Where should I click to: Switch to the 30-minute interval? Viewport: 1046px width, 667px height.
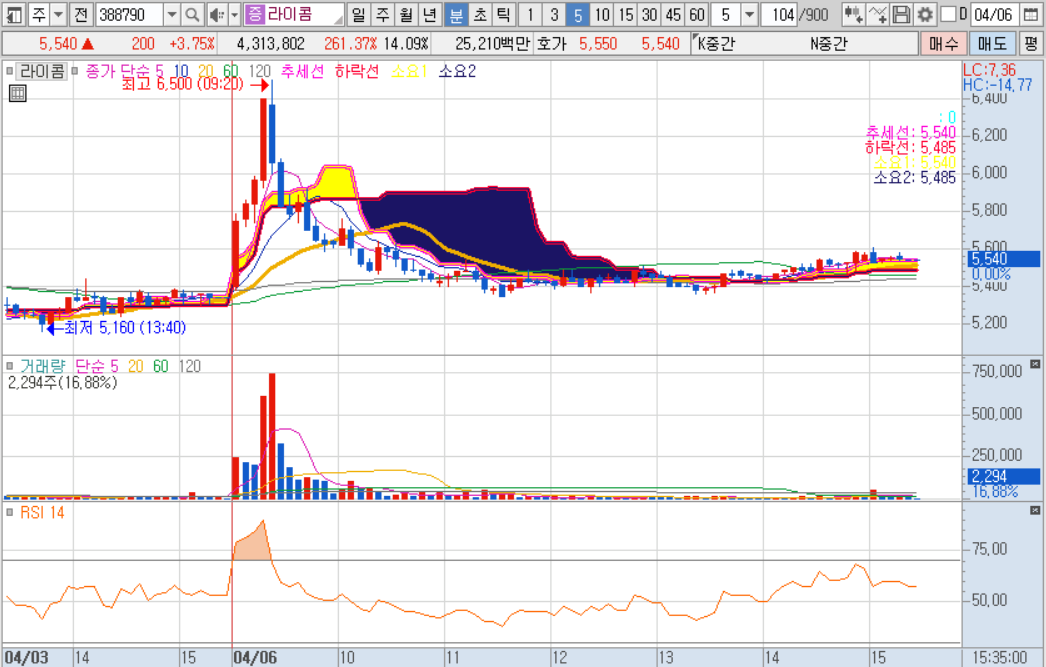point(650,14)
